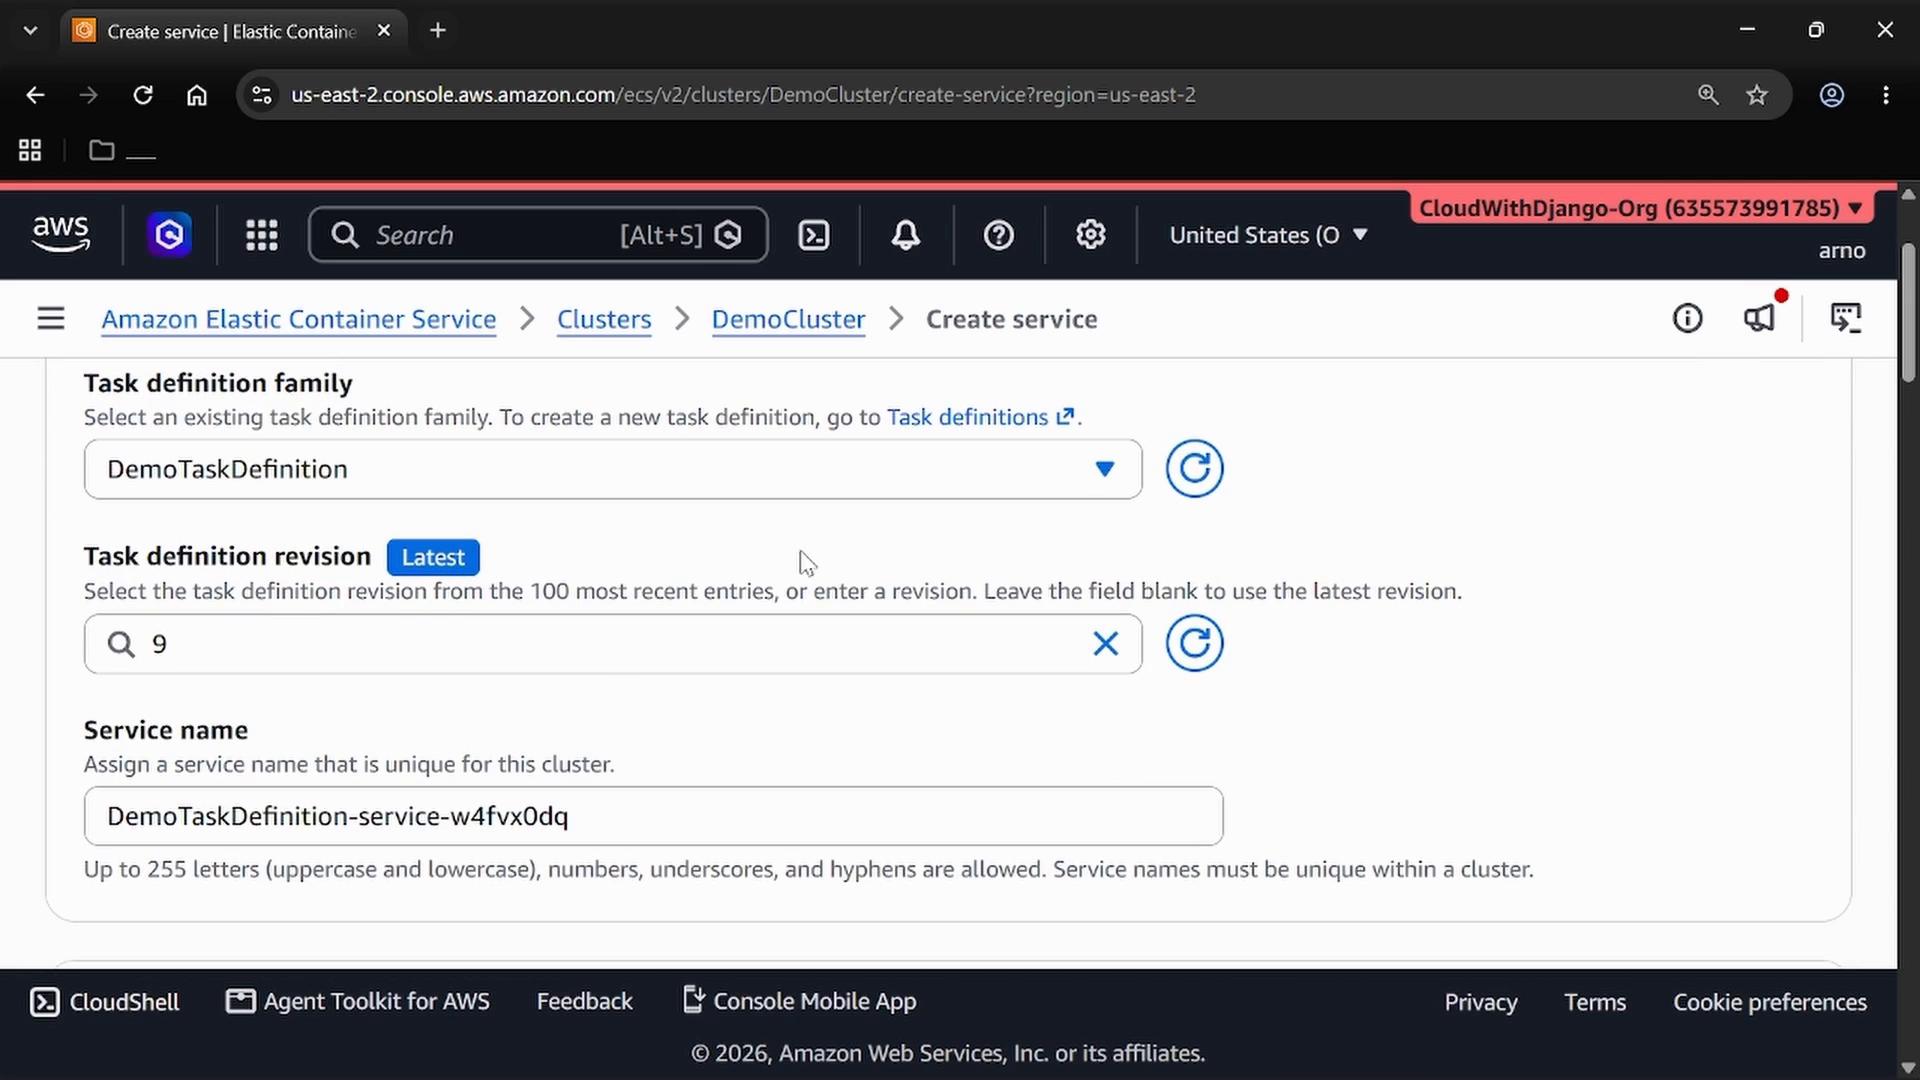Screen dimensions: 1920x1080
Task: Open the Terms link in the footer
Action: click(x=1595, y=1002)
